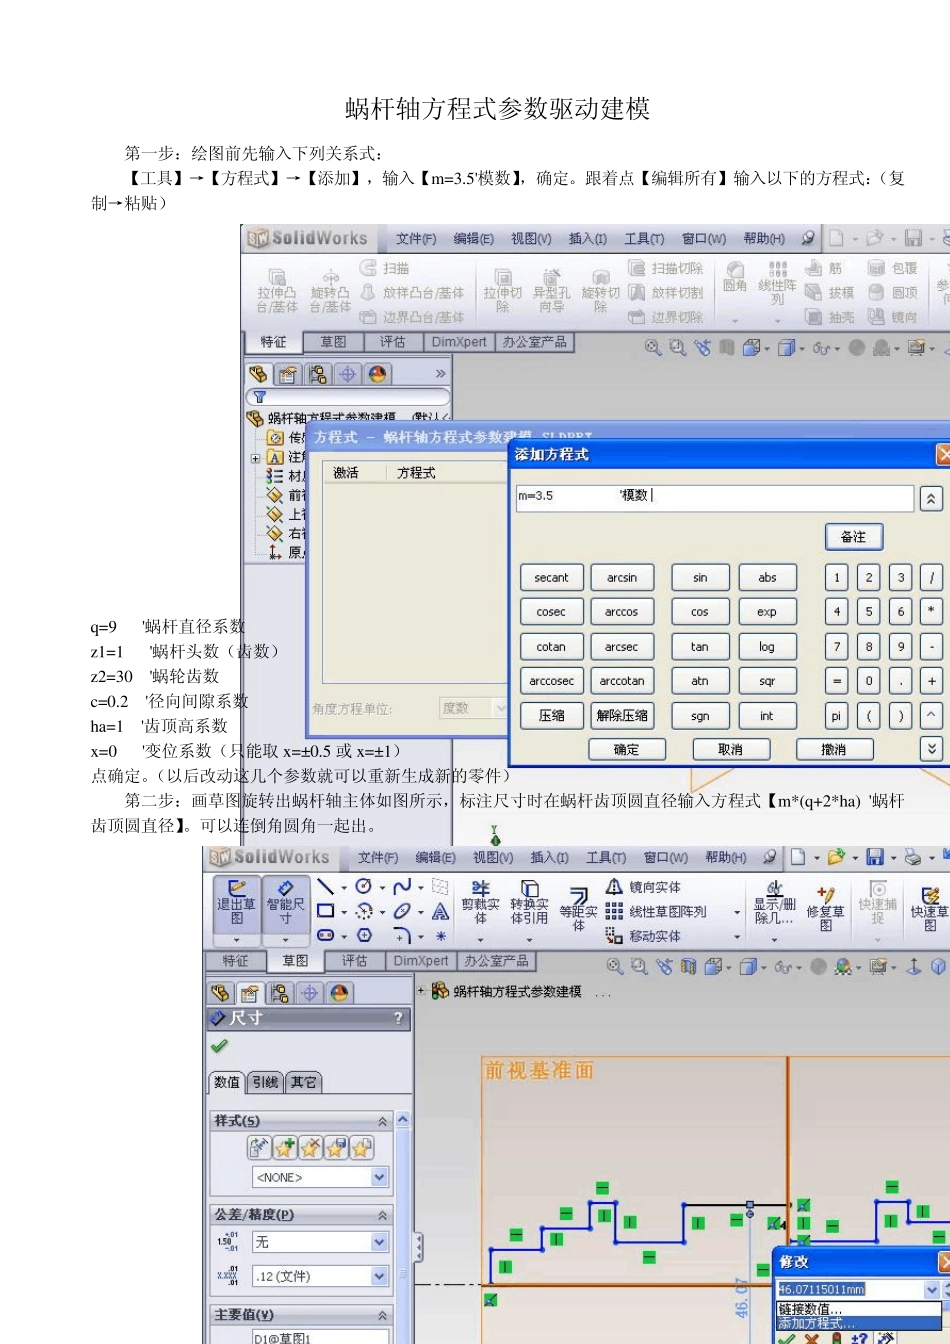Click the Extruded Cut (拉伸切除) tool
Image resolution: width=950 pixels, height=1344 pixels.
tap(503, 291)
